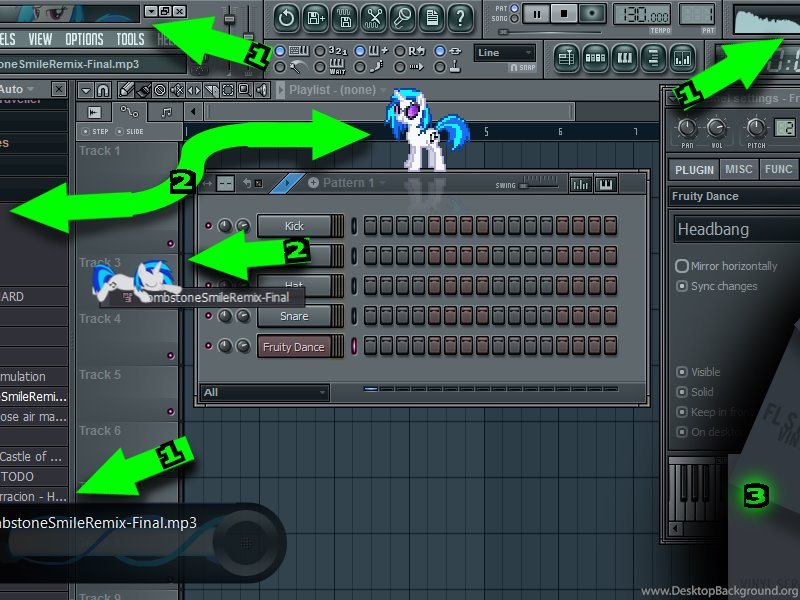Screen dimensions: 800x600
Task: Select the speaker playback tool in playlist
Action: coord(262,91)
